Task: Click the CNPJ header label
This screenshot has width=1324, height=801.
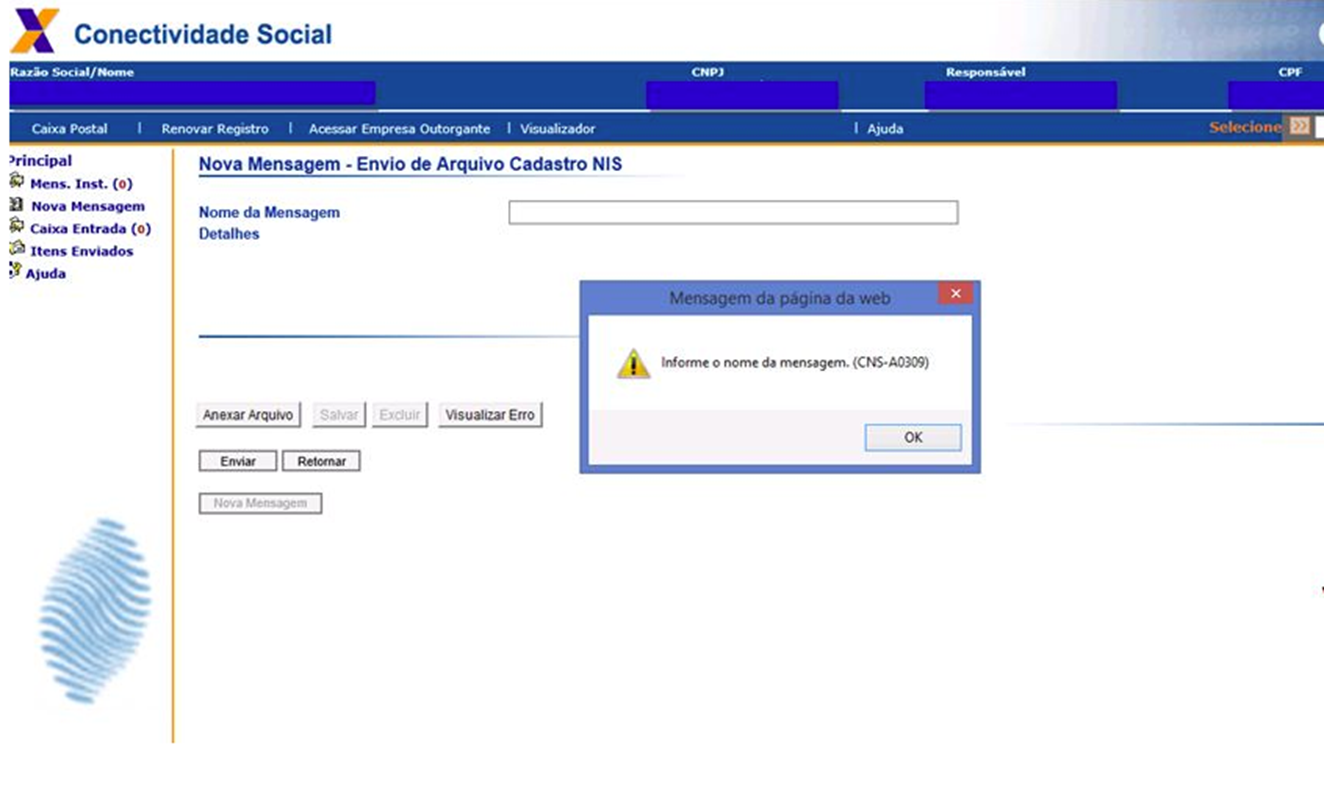Action: pyautogui.click(x=707, y=72)
